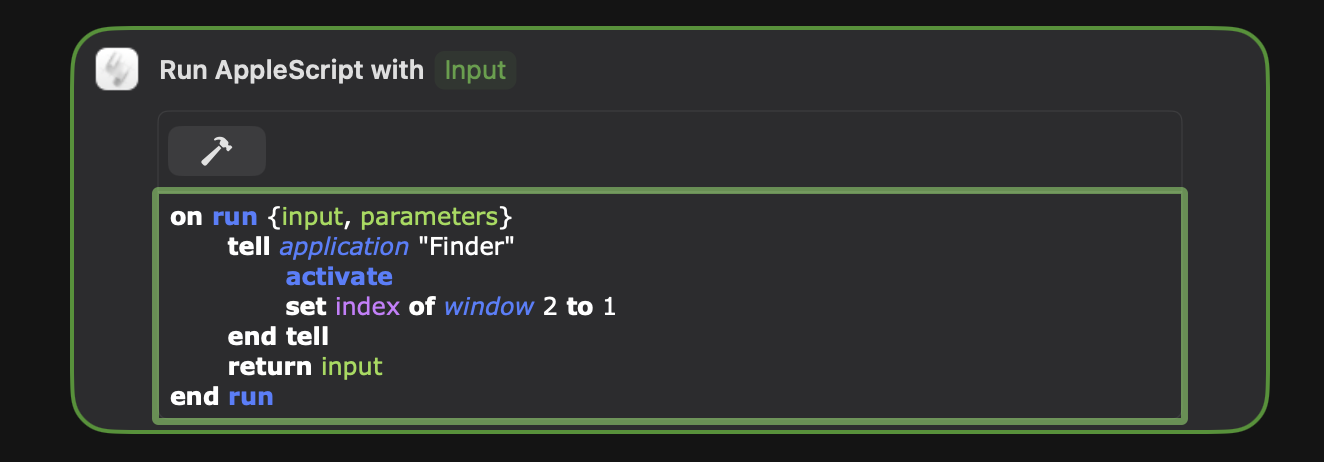This screenshot has width=1324, height=462.
Task: Click empty toolbar area beside hammer button
Action: (x=720, y=151)
